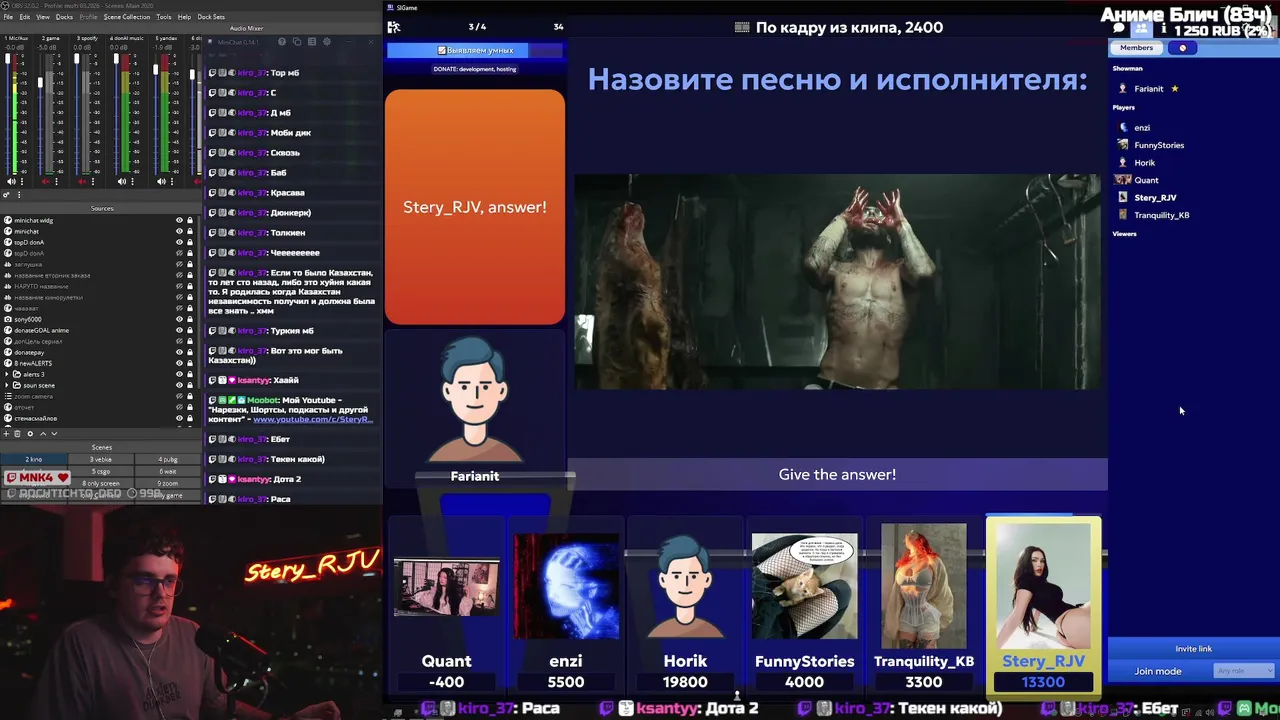Unmute the game audio channel
This screenshot has height=720, width=1280.
click(45, 181)
